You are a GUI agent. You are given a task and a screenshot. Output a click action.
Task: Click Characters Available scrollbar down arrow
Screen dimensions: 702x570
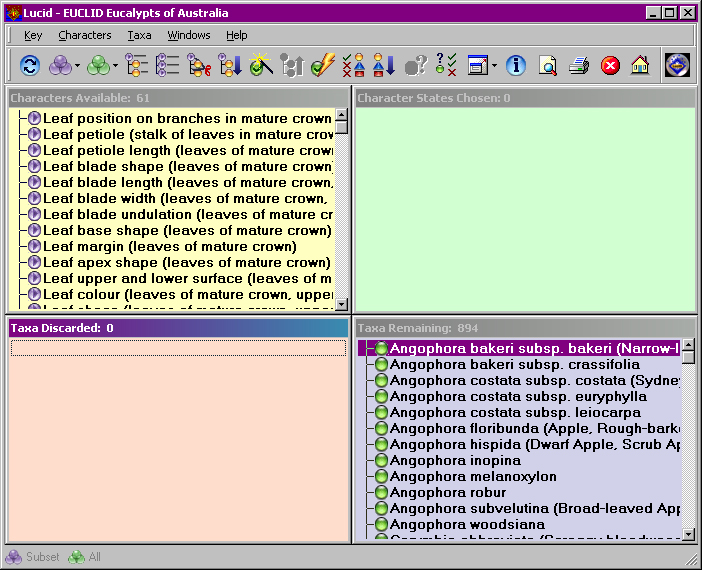(x=342, y=304)
